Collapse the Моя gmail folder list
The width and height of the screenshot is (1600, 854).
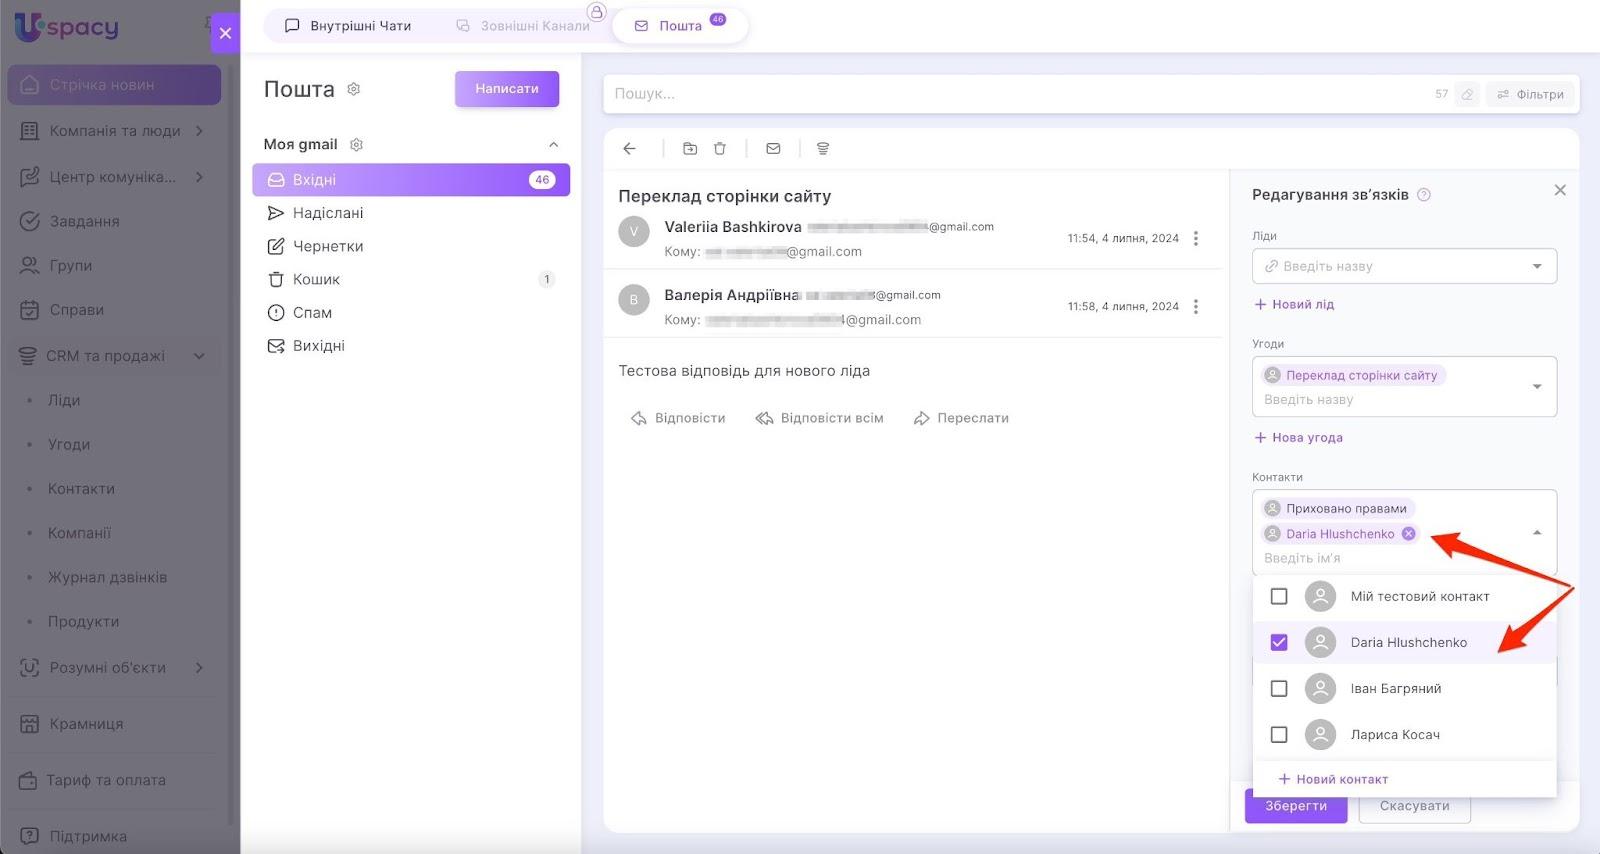553,145
